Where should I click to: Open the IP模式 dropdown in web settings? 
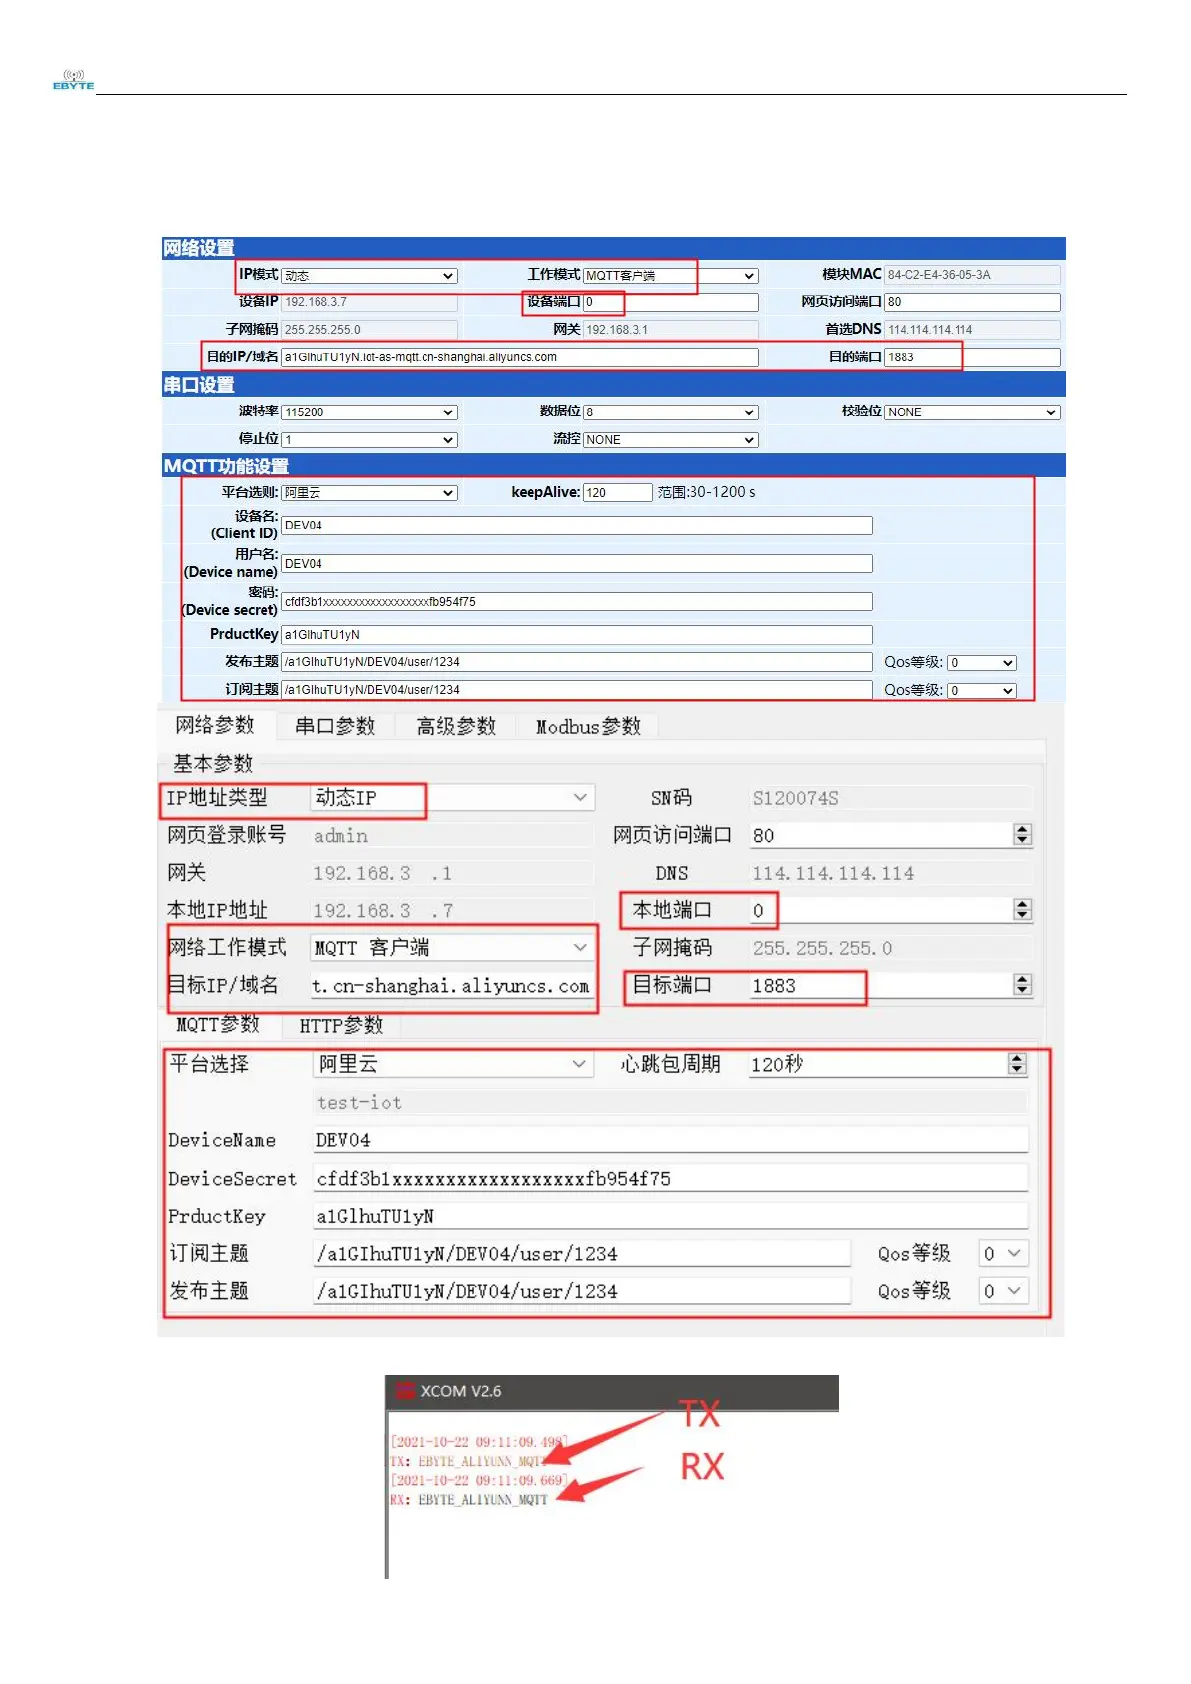click(x=369, y=275)
